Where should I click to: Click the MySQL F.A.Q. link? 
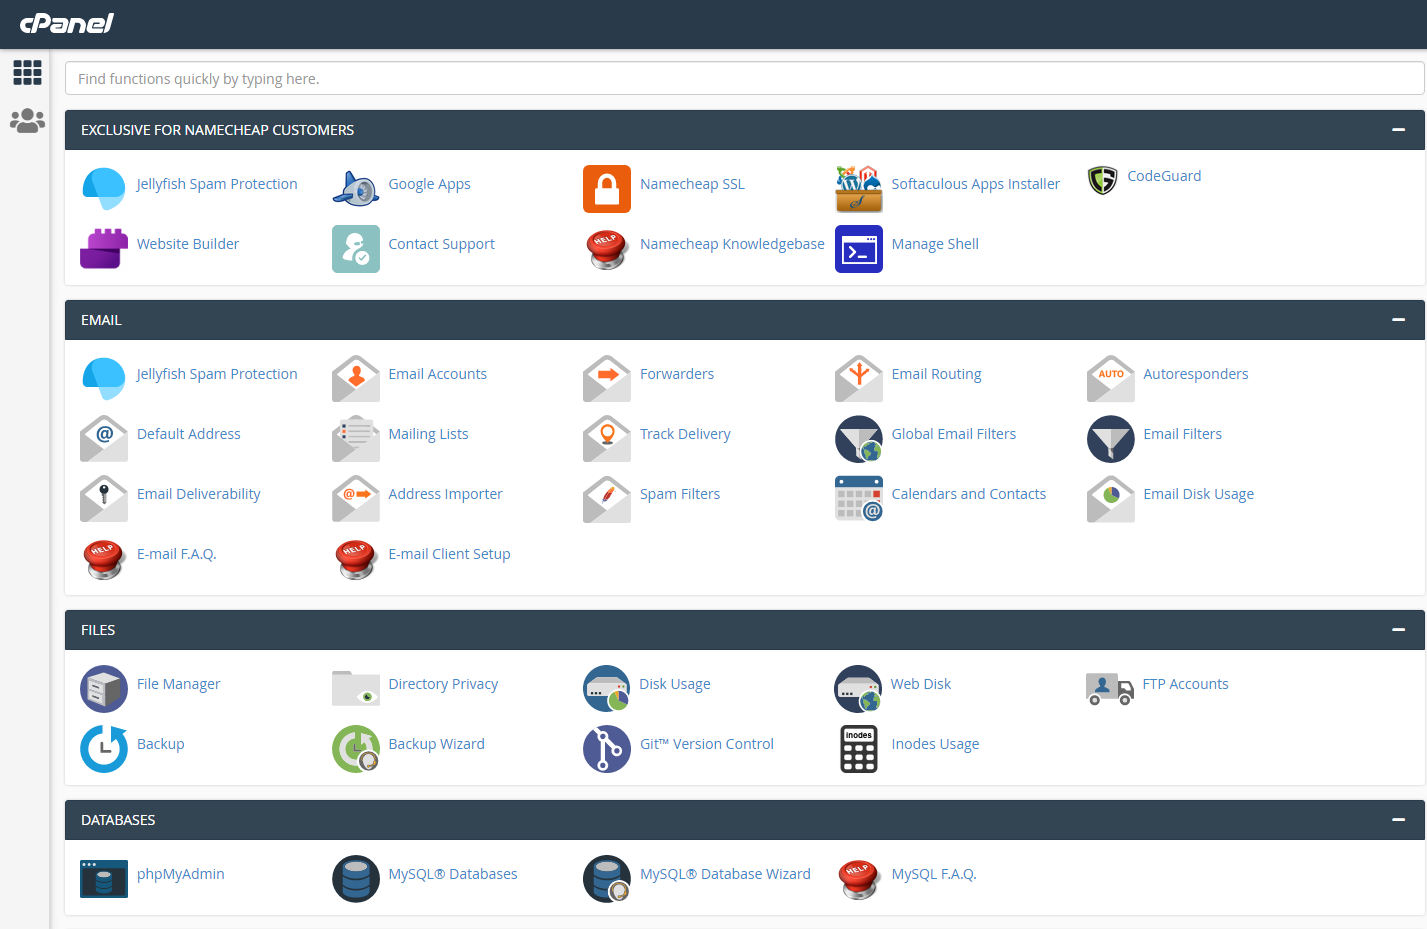coord(934,874)
